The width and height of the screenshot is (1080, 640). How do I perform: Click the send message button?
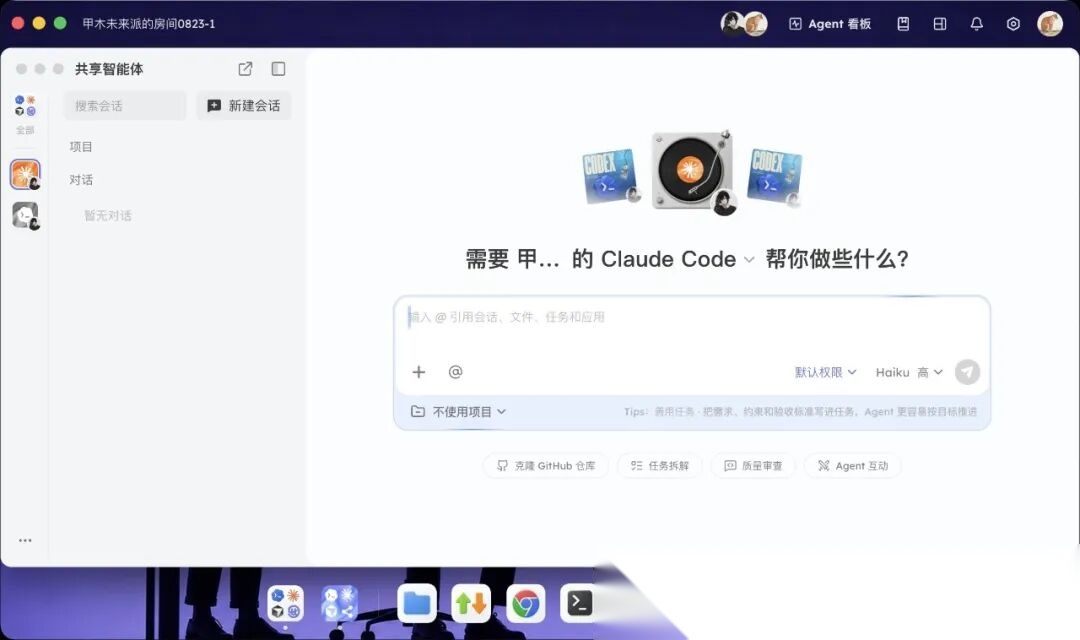(967, 372)
